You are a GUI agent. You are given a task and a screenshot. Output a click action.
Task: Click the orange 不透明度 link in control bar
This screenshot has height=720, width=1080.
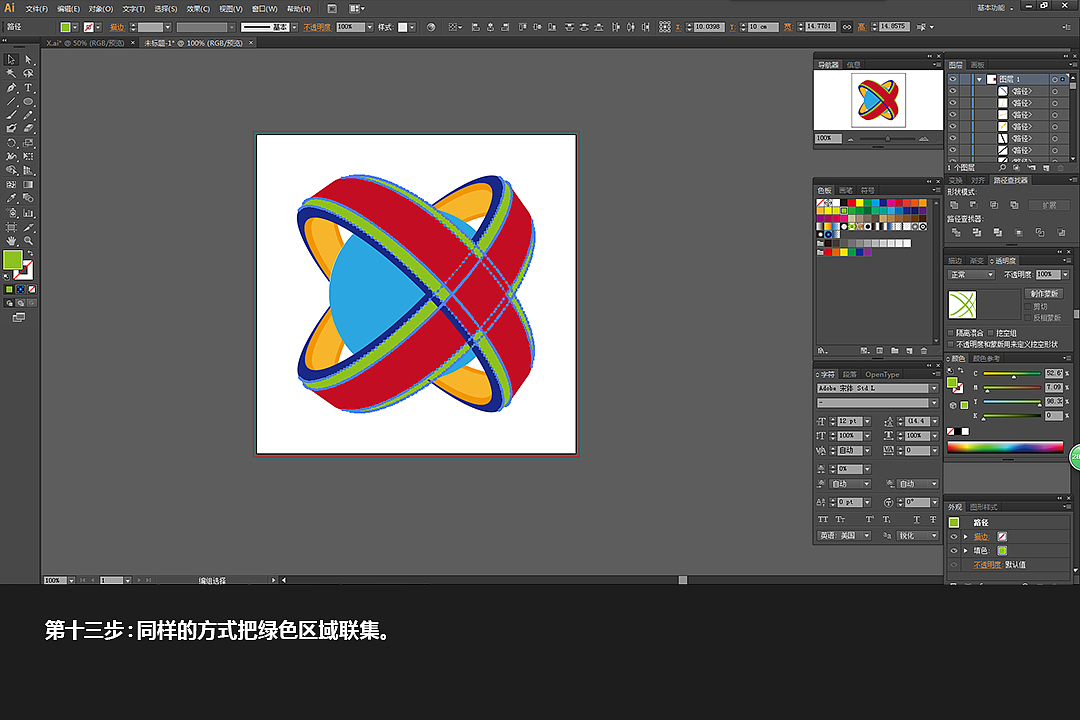317,27
